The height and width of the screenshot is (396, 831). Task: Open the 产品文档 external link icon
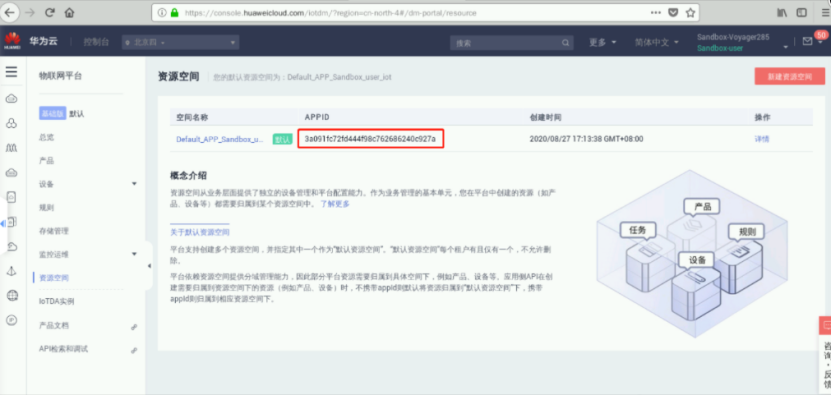pyautogui.click(x=134, y=327)
